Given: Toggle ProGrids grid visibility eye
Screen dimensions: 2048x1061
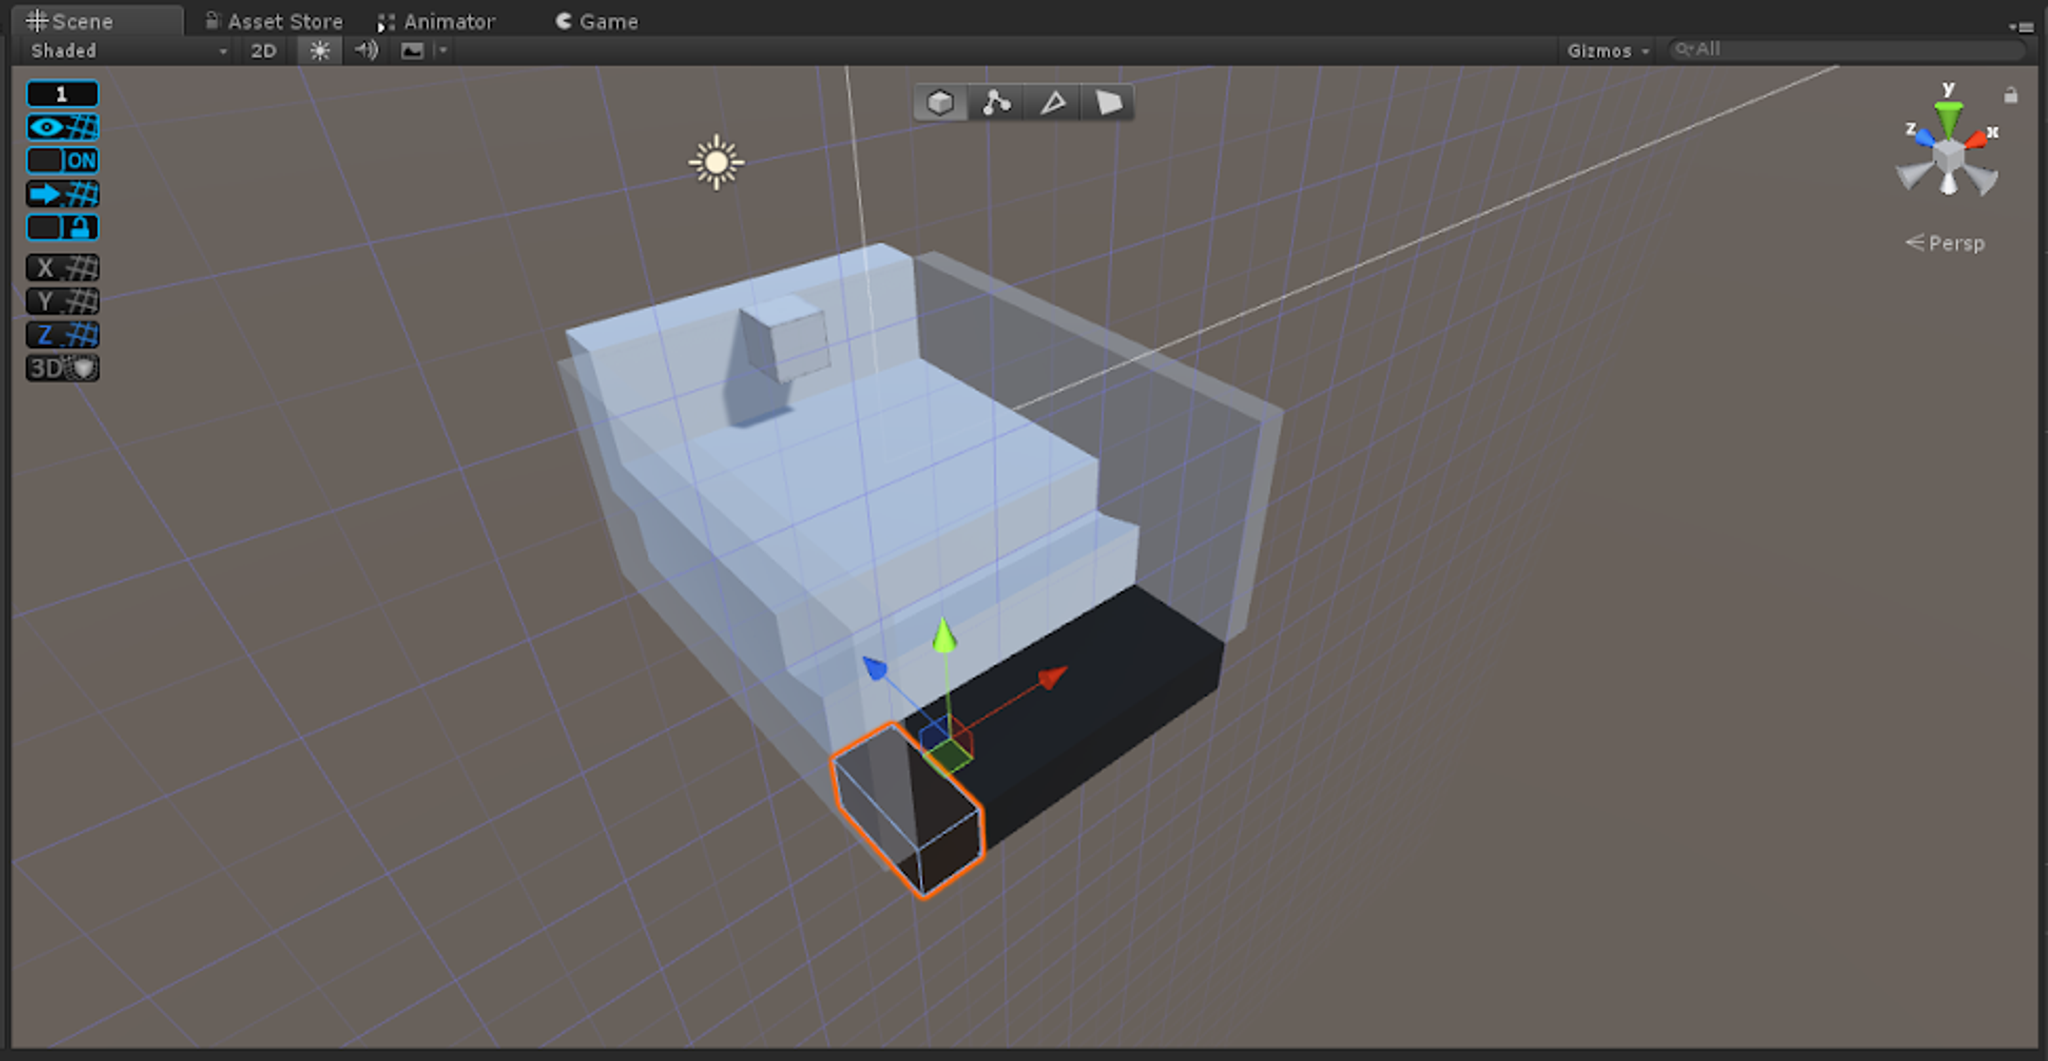Looking at the screenshot, I should [x=62, y=127].
